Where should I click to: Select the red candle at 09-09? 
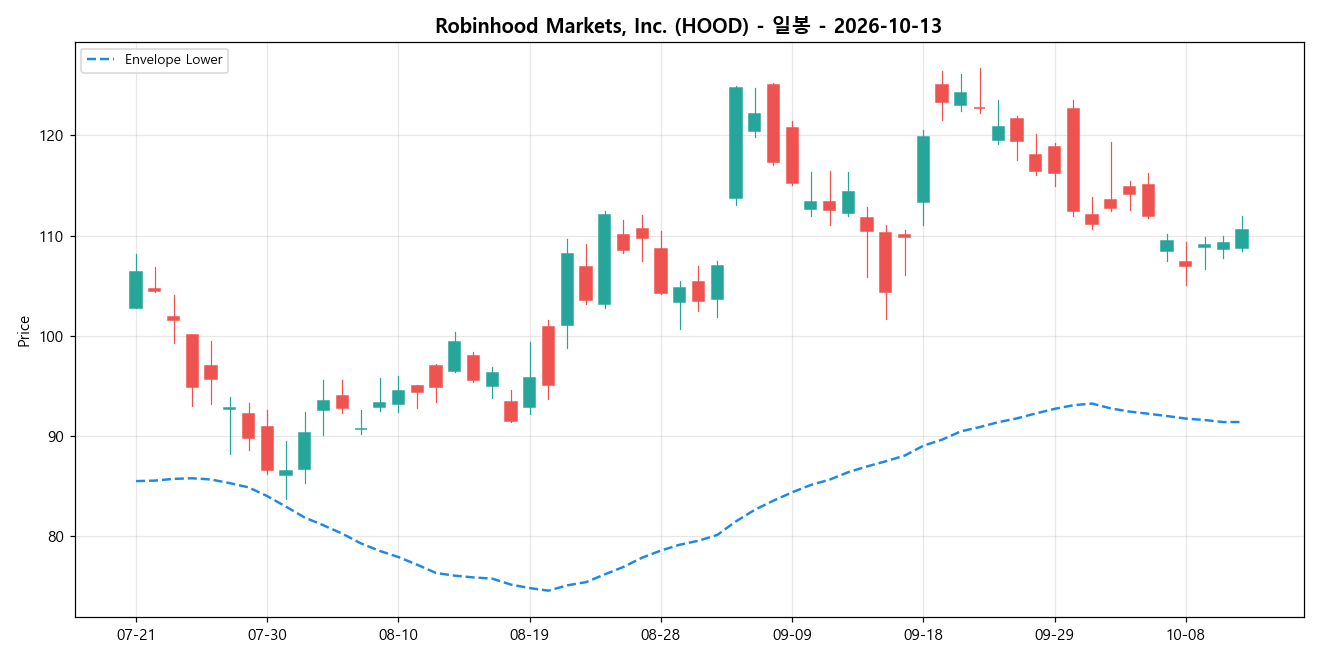tap(792, 155)
